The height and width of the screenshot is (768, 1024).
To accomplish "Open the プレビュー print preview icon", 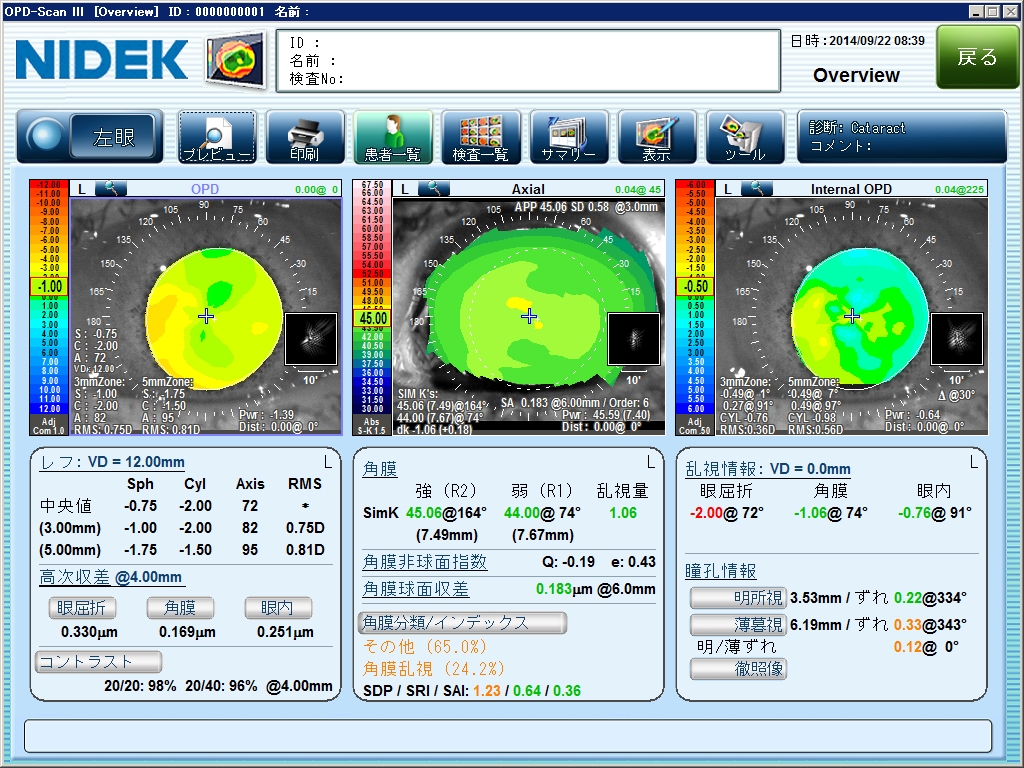I will (x=217, y=137).
